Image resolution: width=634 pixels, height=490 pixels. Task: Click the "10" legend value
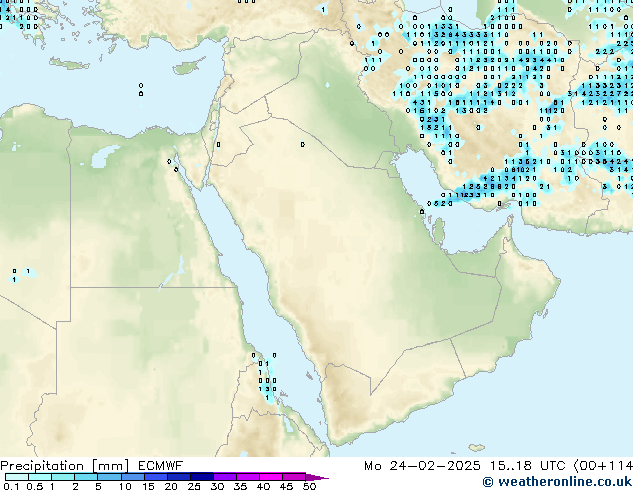point(125,486)
